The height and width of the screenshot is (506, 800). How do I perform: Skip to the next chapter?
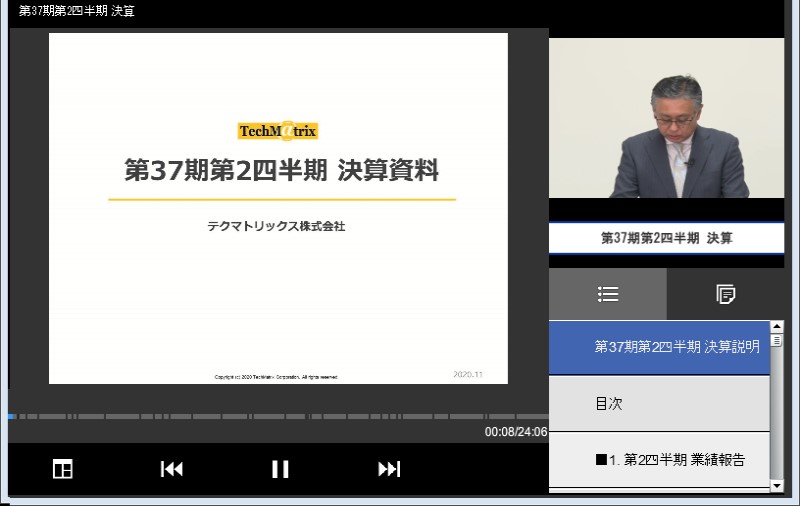(389, 469)
